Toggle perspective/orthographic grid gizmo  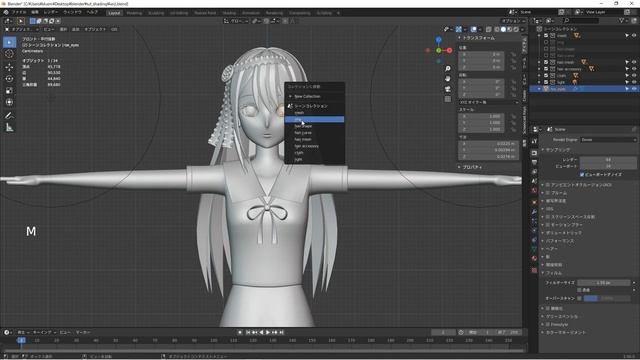448,99
